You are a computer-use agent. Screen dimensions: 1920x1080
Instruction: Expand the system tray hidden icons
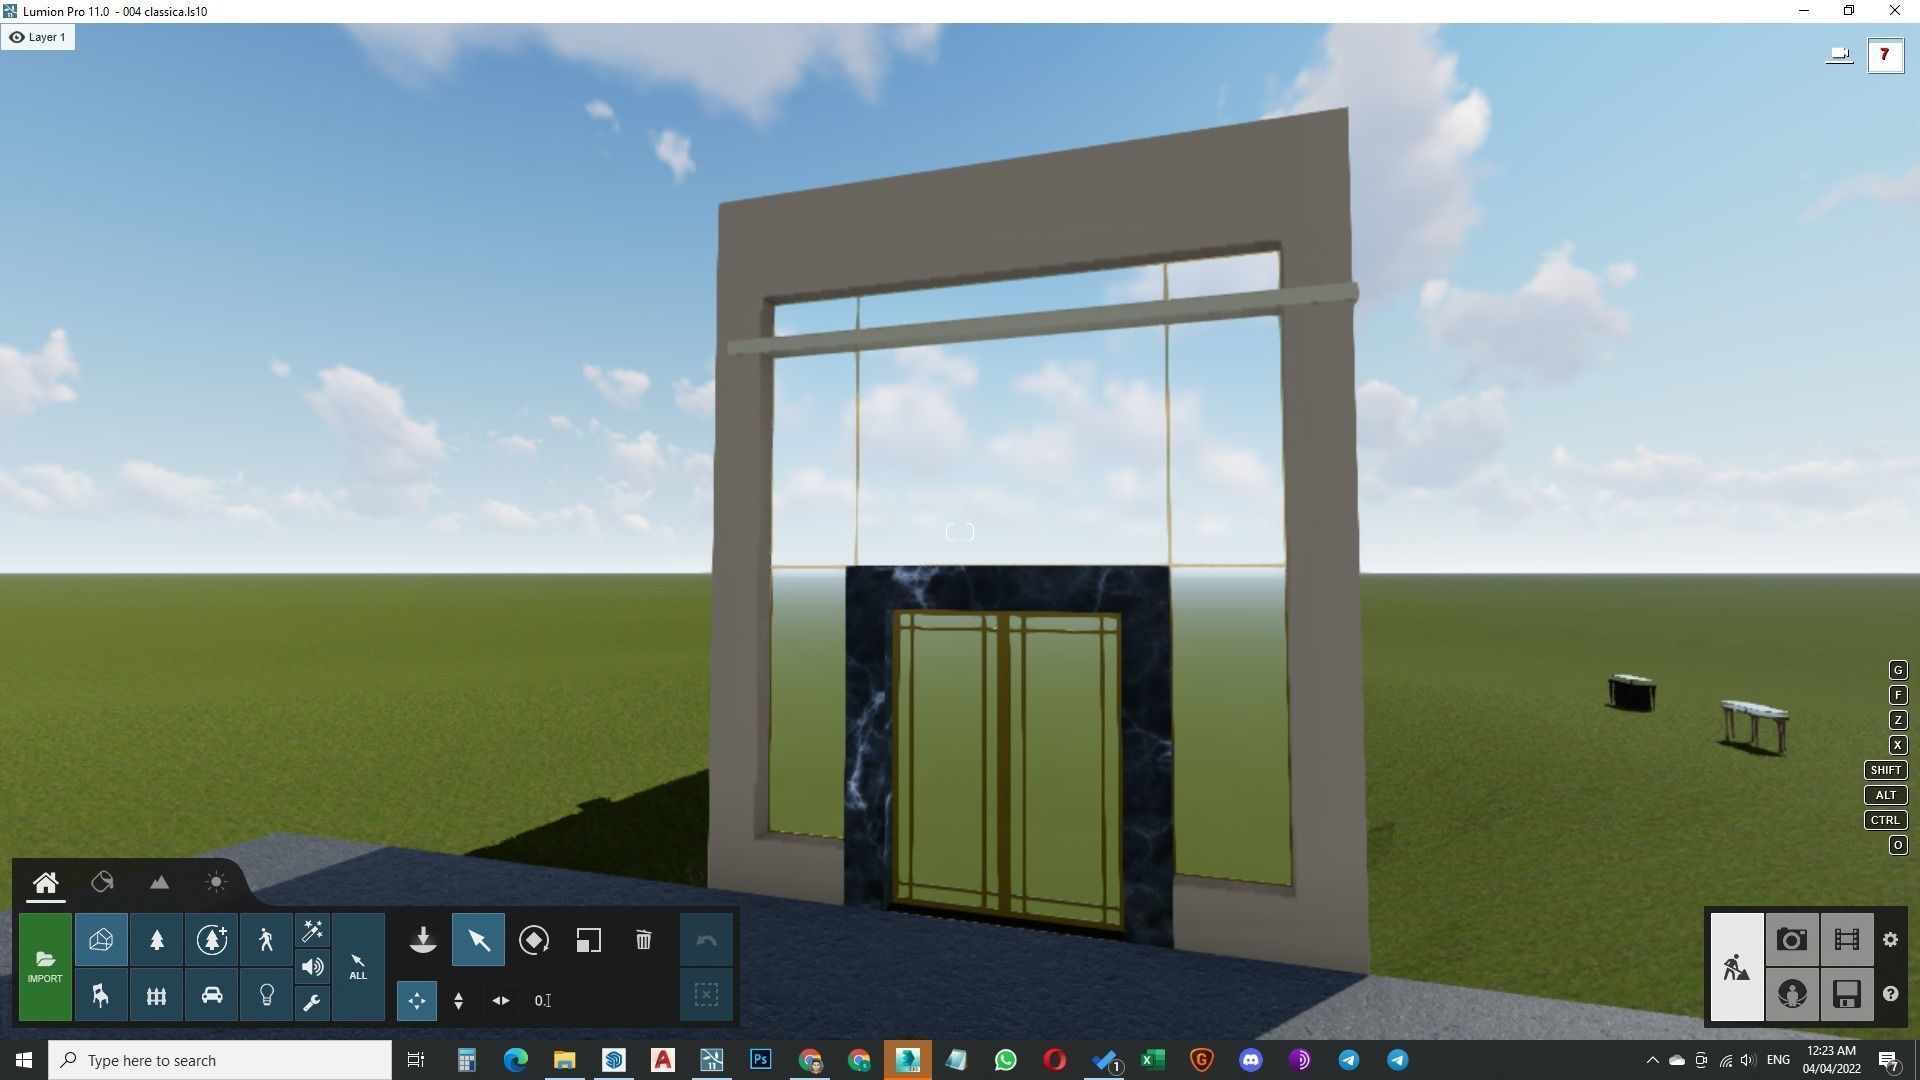click(1652, 1060)
